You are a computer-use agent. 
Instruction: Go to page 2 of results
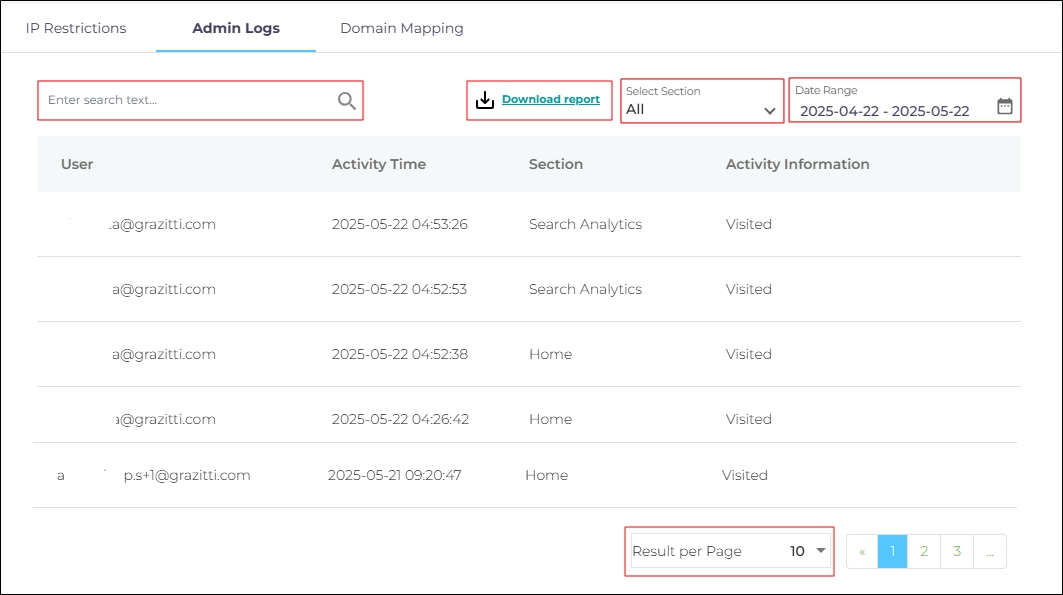pyautogui.click(x=924, y=551)
